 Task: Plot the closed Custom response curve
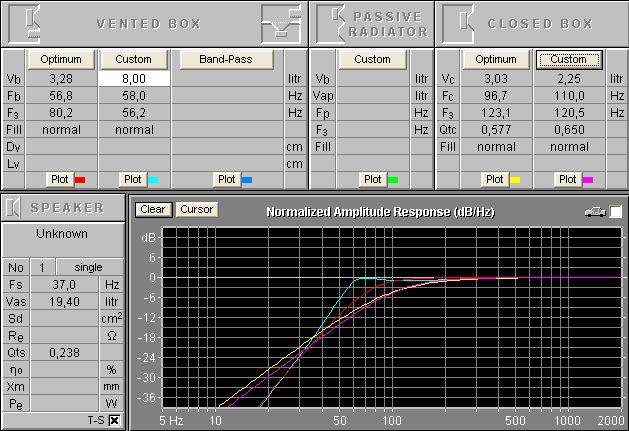pyautogui.click(x=568, y=179)
